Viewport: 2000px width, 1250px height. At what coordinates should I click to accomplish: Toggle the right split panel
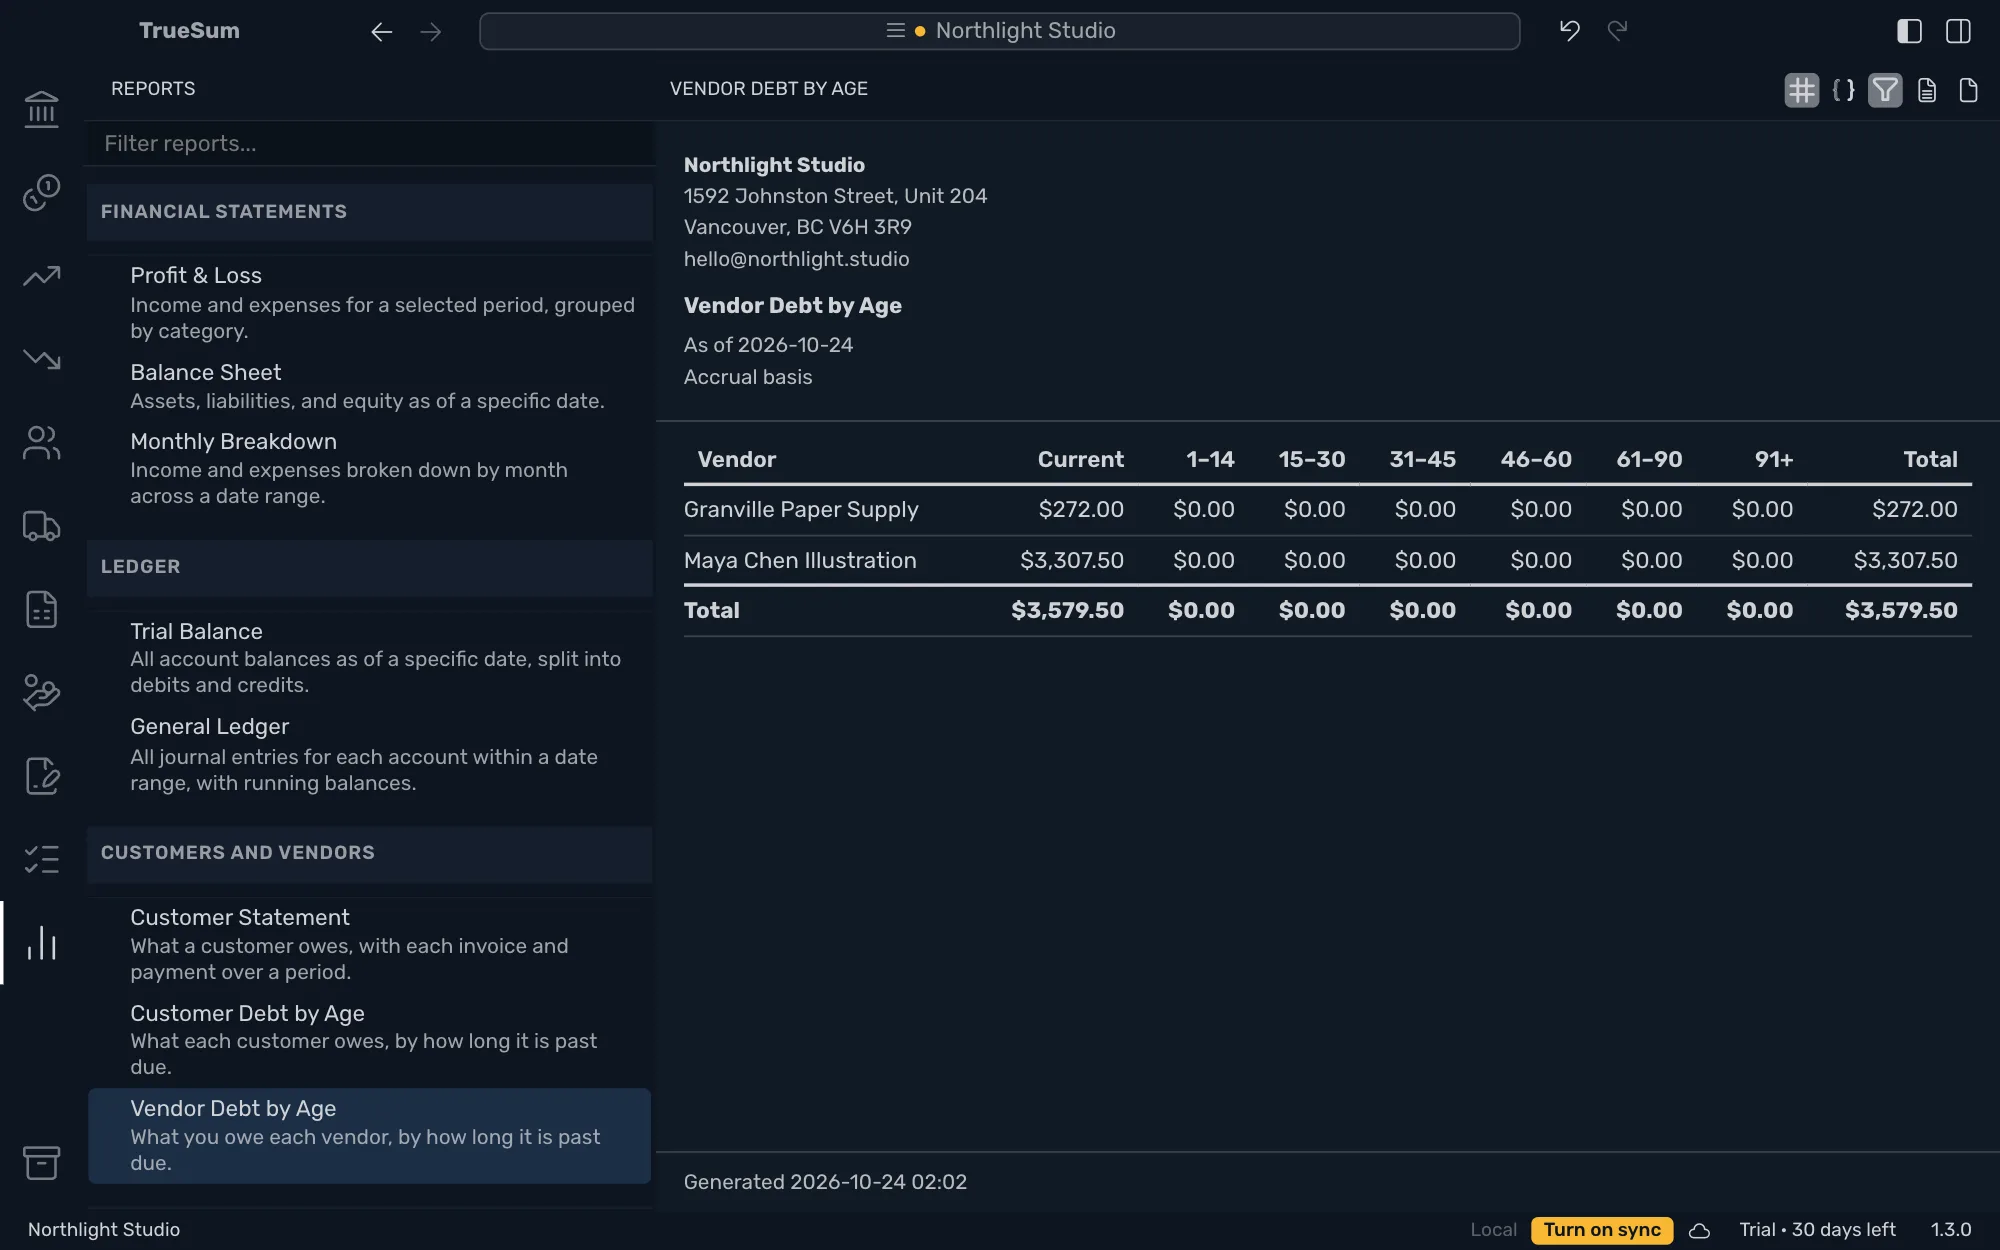click(x=1959, y=31)
